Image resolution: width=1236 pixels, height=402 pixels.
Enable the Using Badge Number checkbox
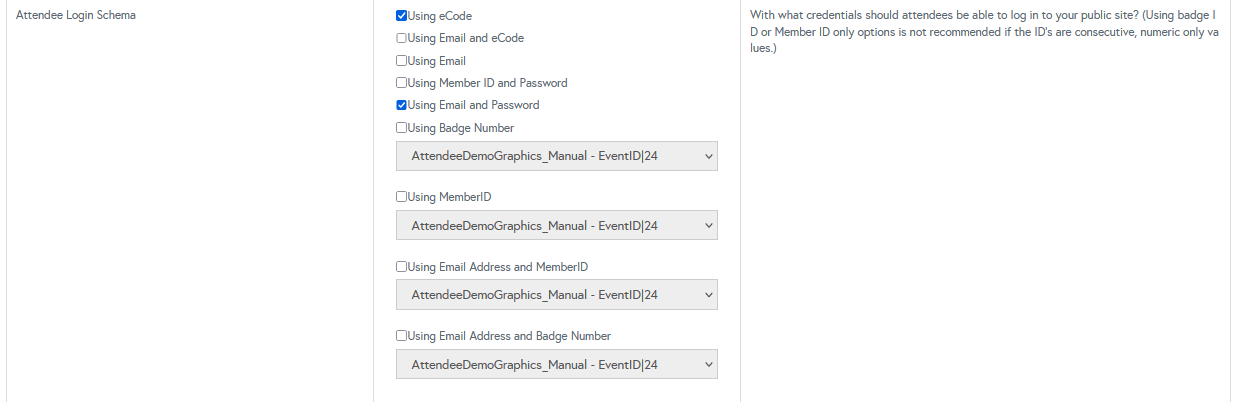pos(402,128)
